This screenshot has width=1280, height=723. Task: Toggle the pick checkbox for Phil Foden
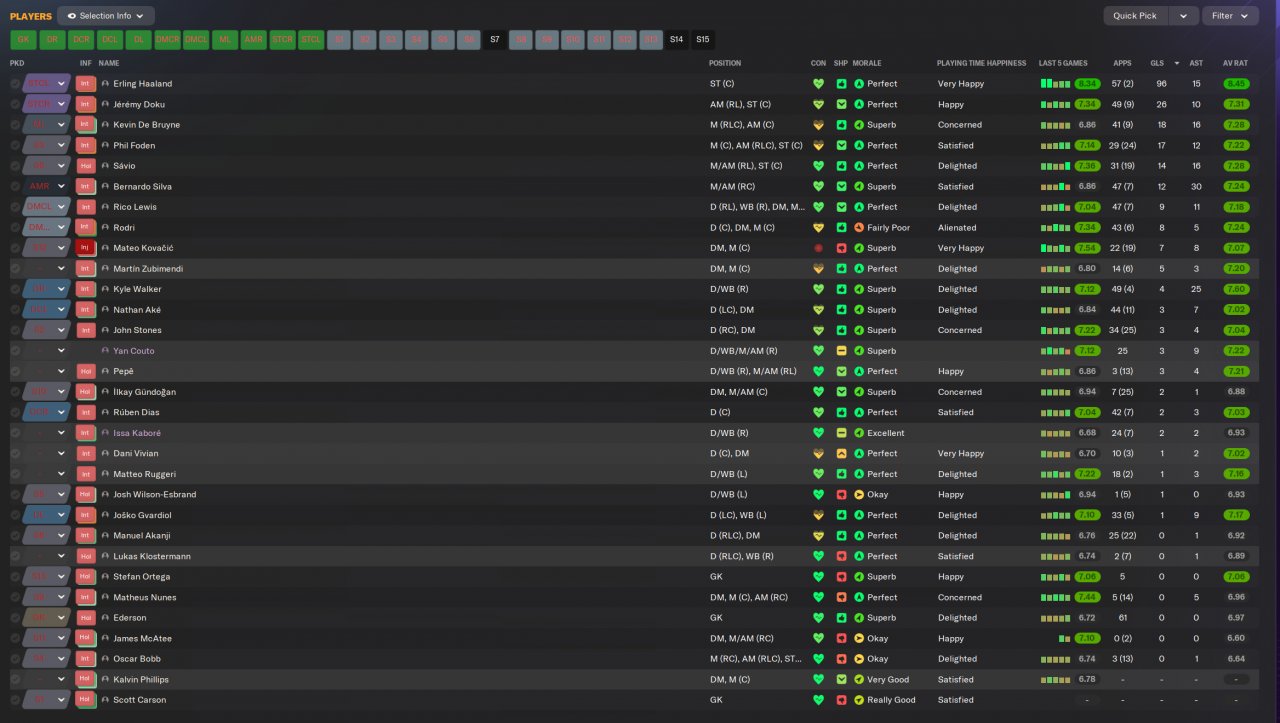click(15, 145)
